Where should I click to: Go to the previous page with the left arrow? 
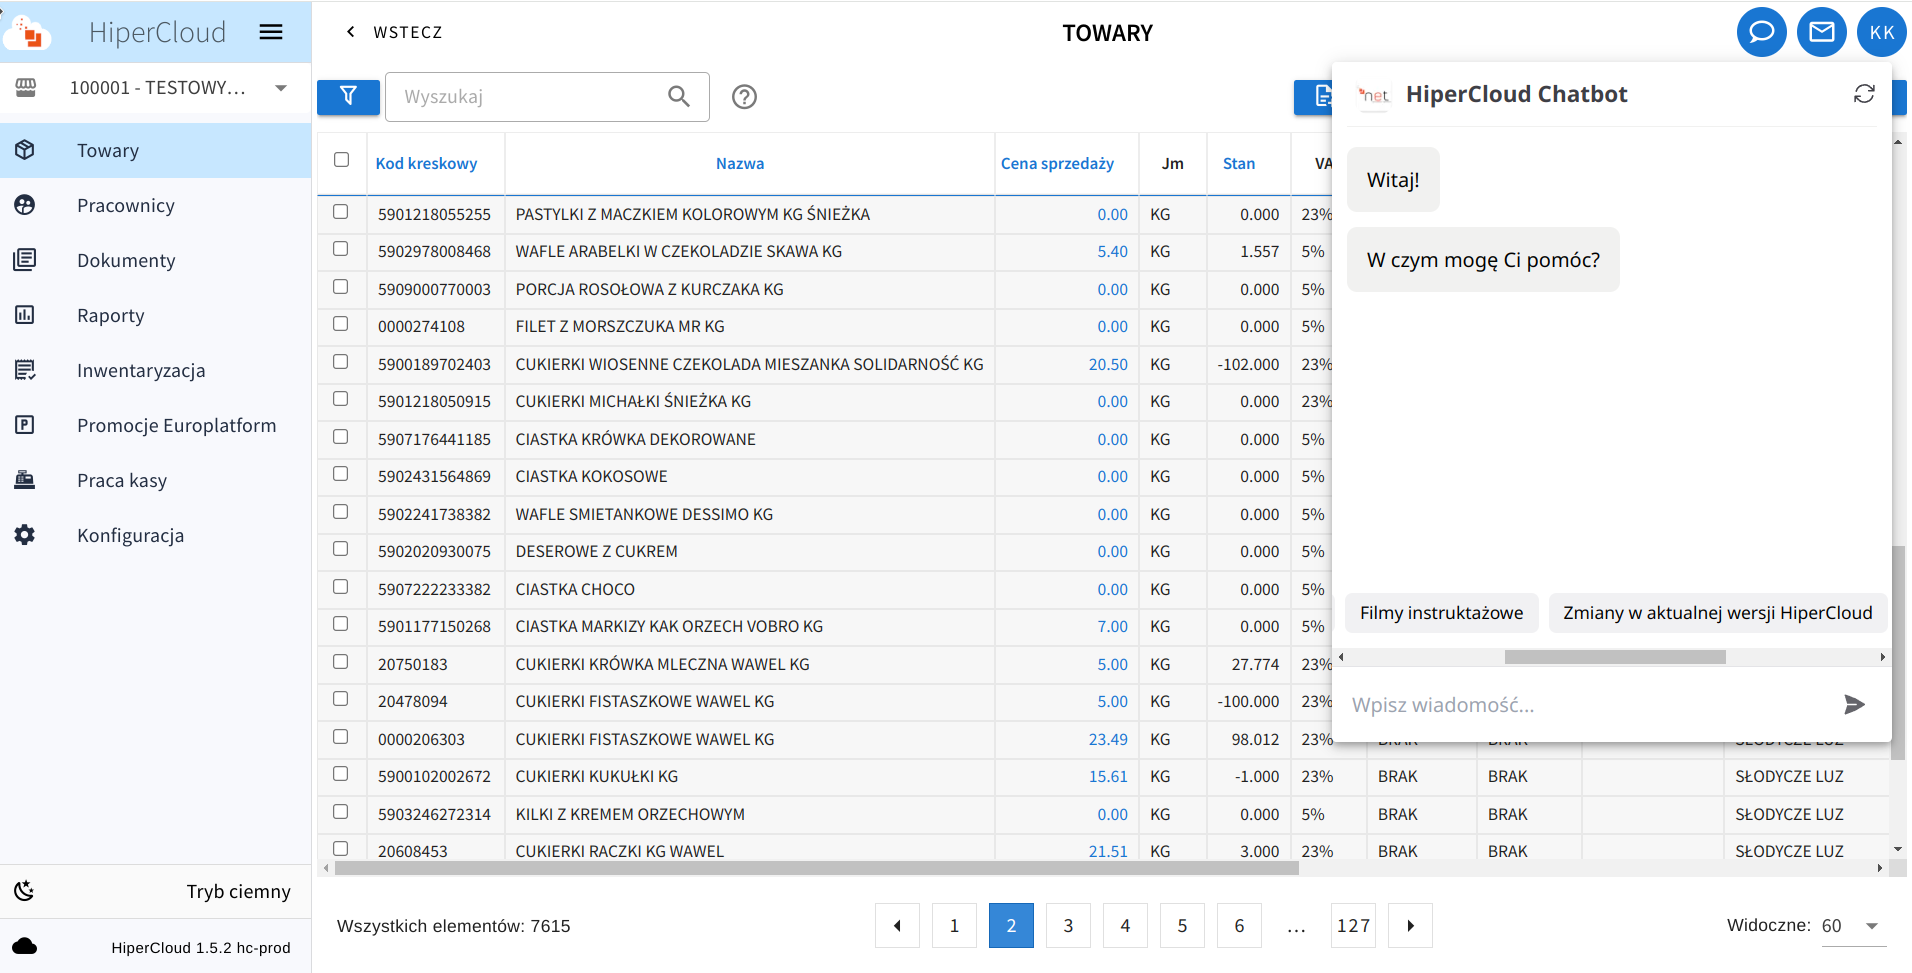[897, 926]
